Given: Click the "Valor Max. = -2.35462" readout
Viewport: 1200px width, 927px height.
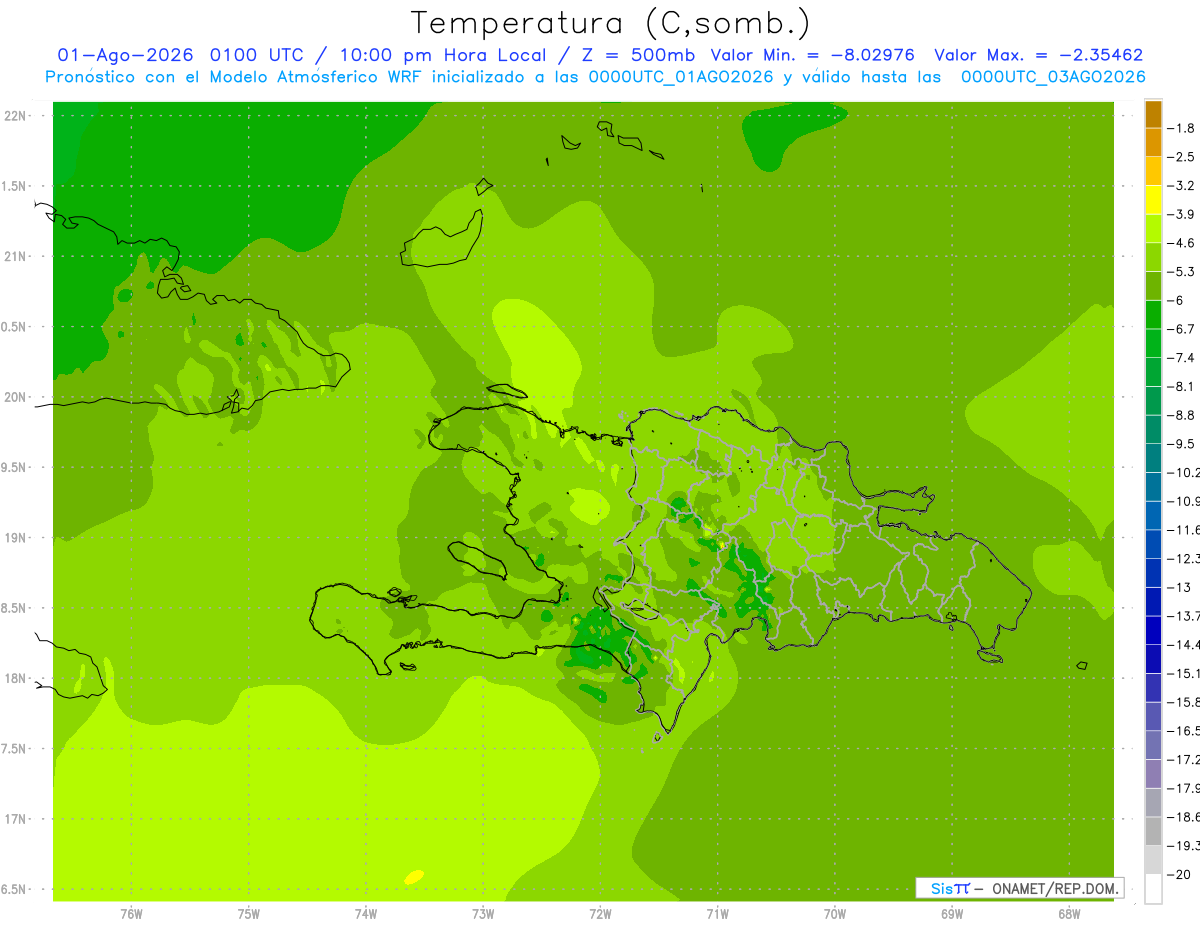Looking at the screenshot, I should tap(1038, 55).
